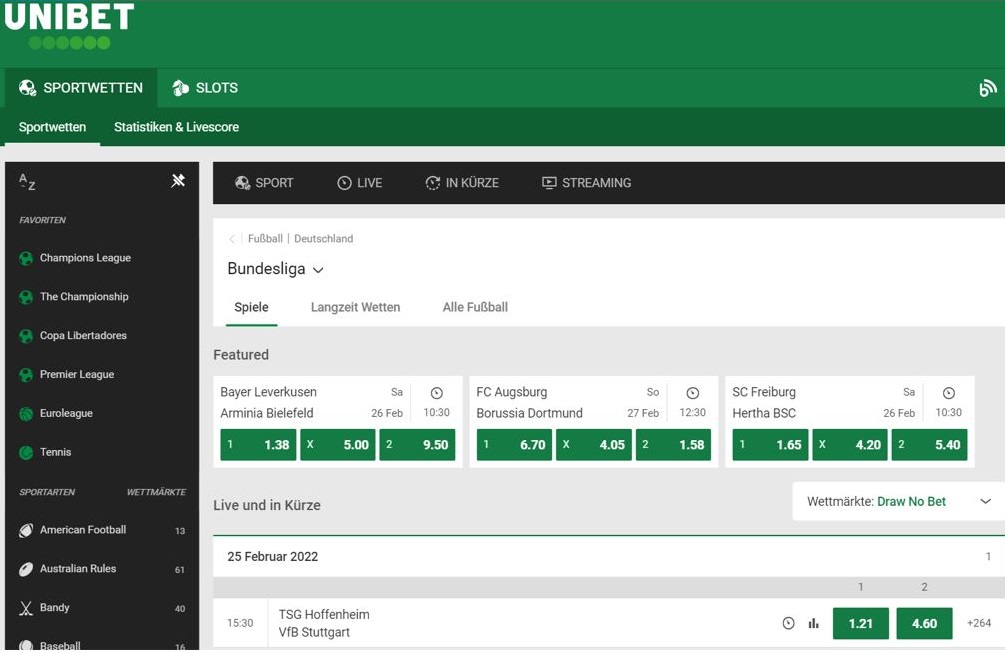Select the STREAMING navigation item
This screenshot has height=653, width=1005.
pos(586,183)
